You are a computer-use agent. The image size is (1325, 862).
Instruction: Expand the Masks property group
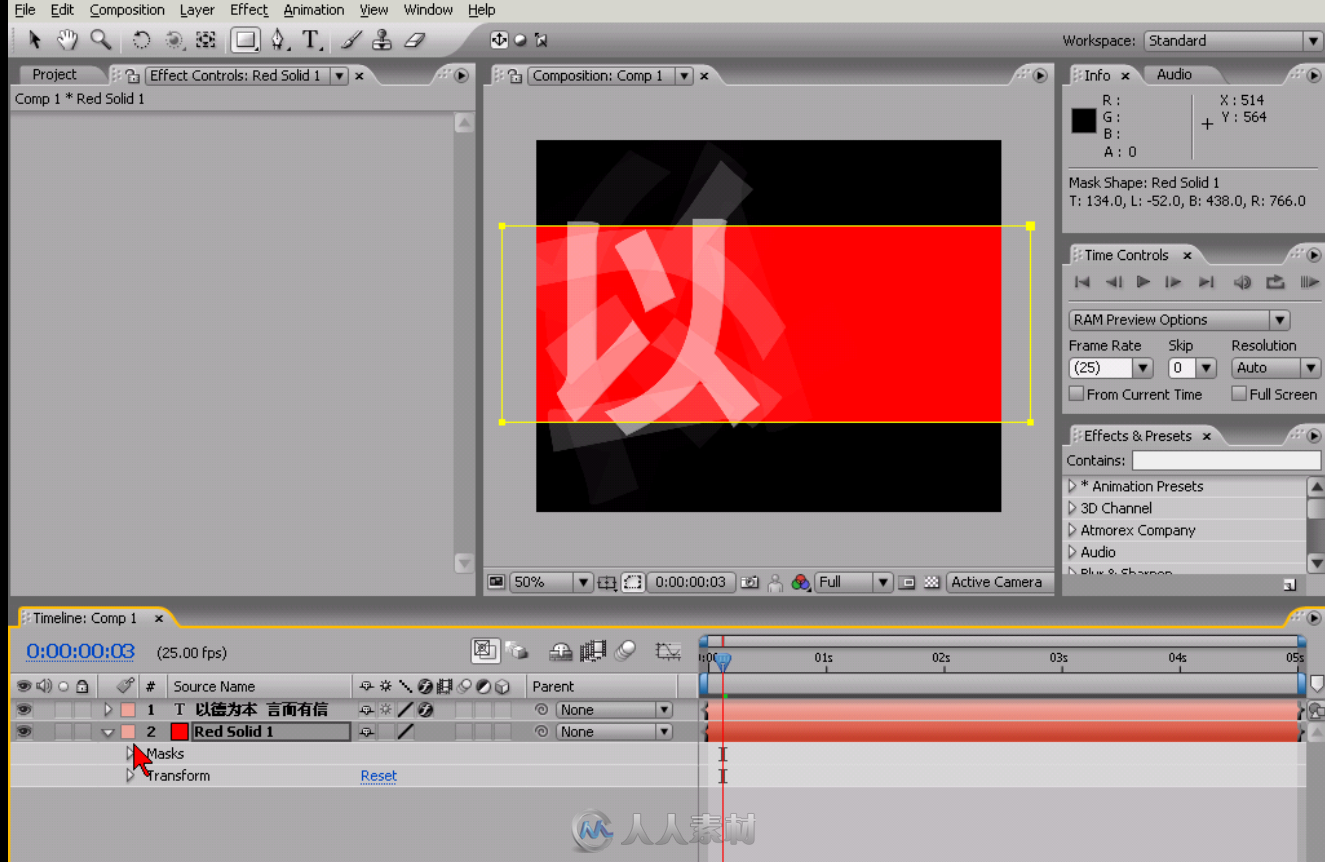(131, 753)
